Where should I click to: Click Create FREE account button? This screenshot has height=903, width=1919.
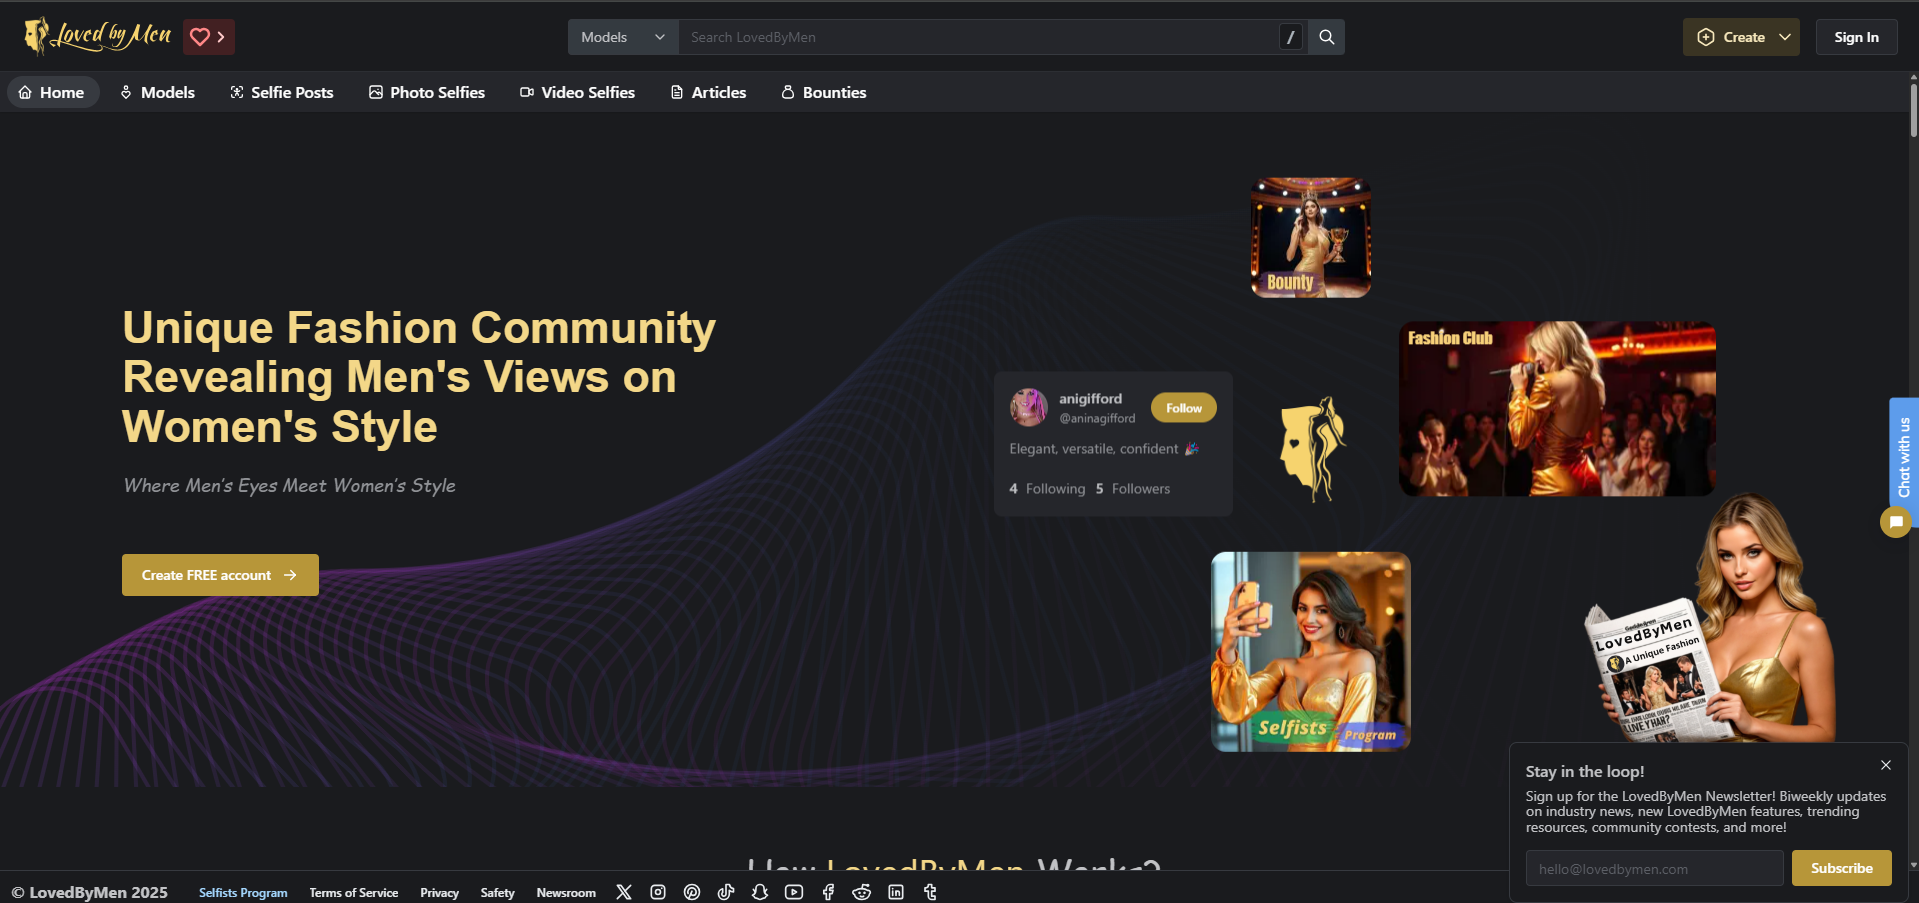tap(220, 575)
